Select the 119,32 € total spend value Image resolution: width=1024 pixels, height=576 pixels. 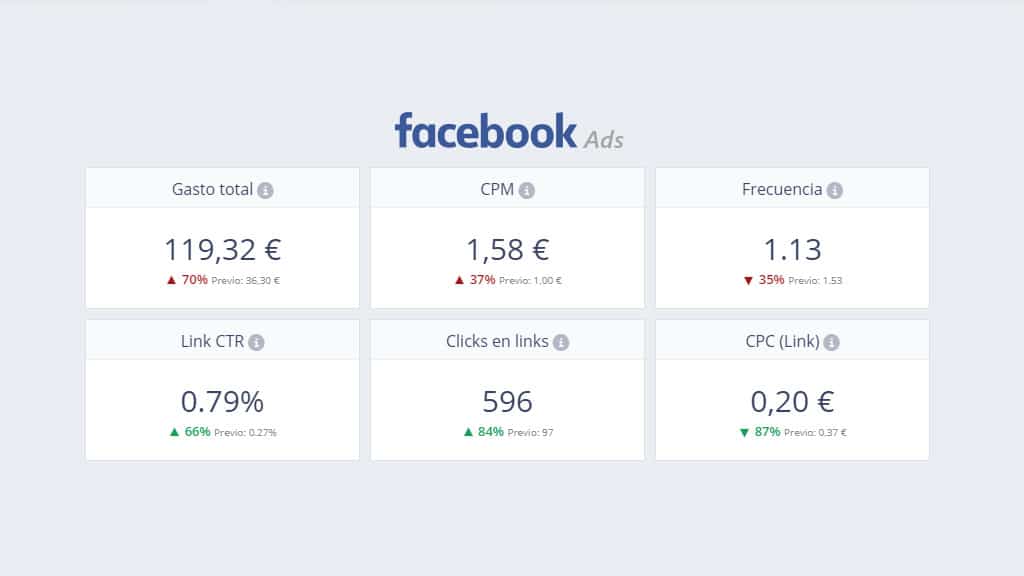click(x=222, y=250)
